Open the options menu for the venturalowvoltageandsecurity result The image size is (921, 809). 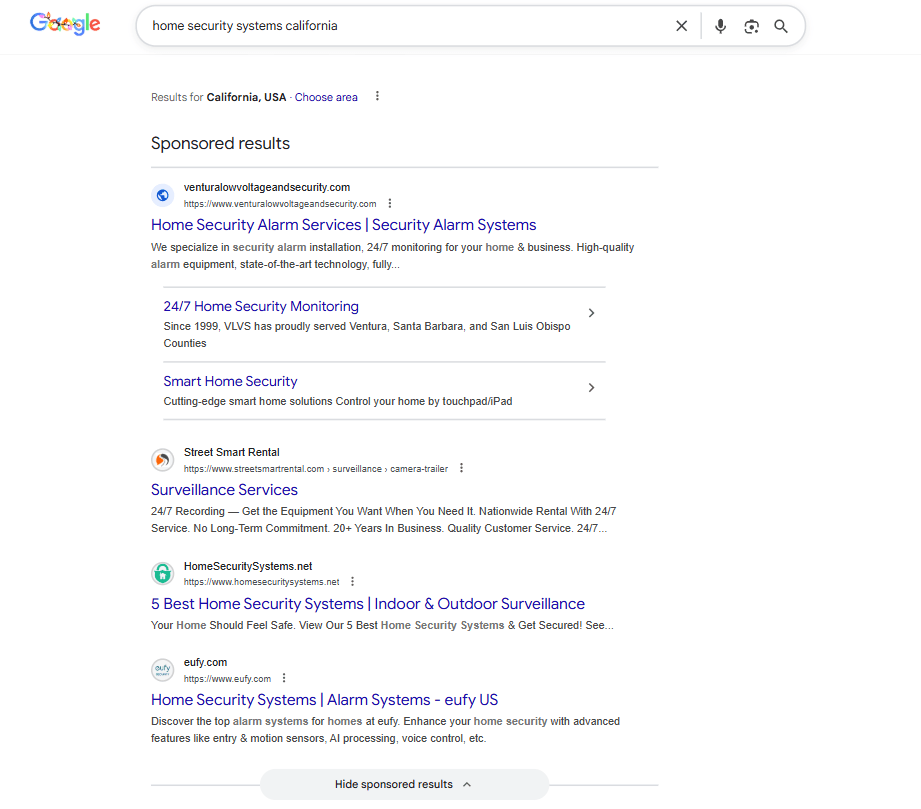[x=390, y=203]
